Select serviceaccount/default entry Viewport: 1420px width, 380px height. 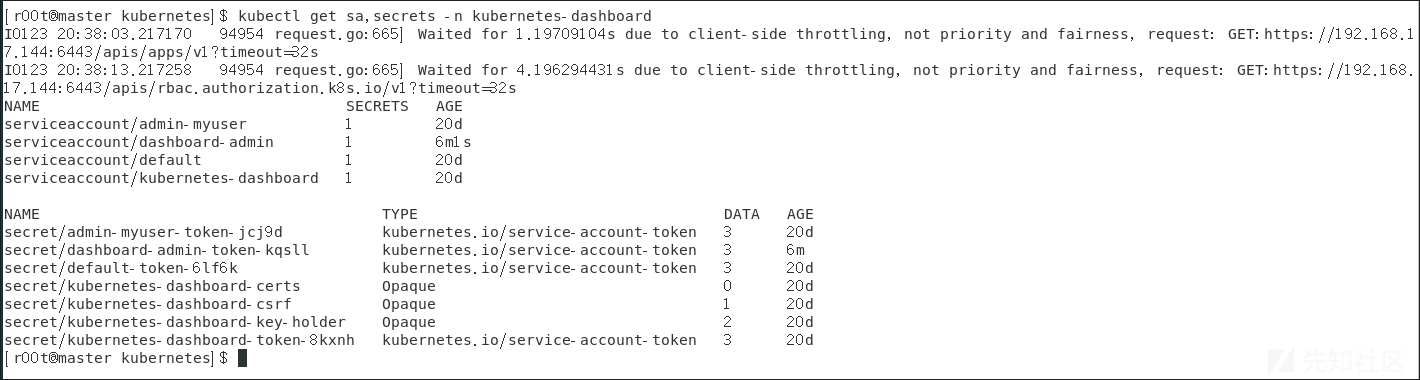(103, 160)
